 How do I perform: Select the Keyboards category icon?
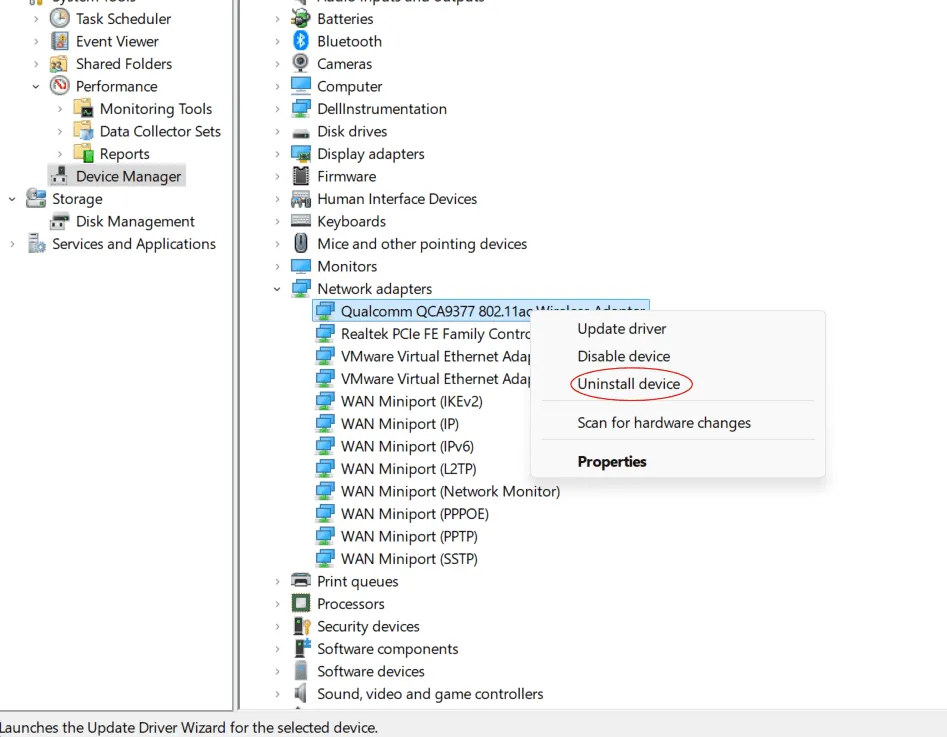[x=301, y=221]
